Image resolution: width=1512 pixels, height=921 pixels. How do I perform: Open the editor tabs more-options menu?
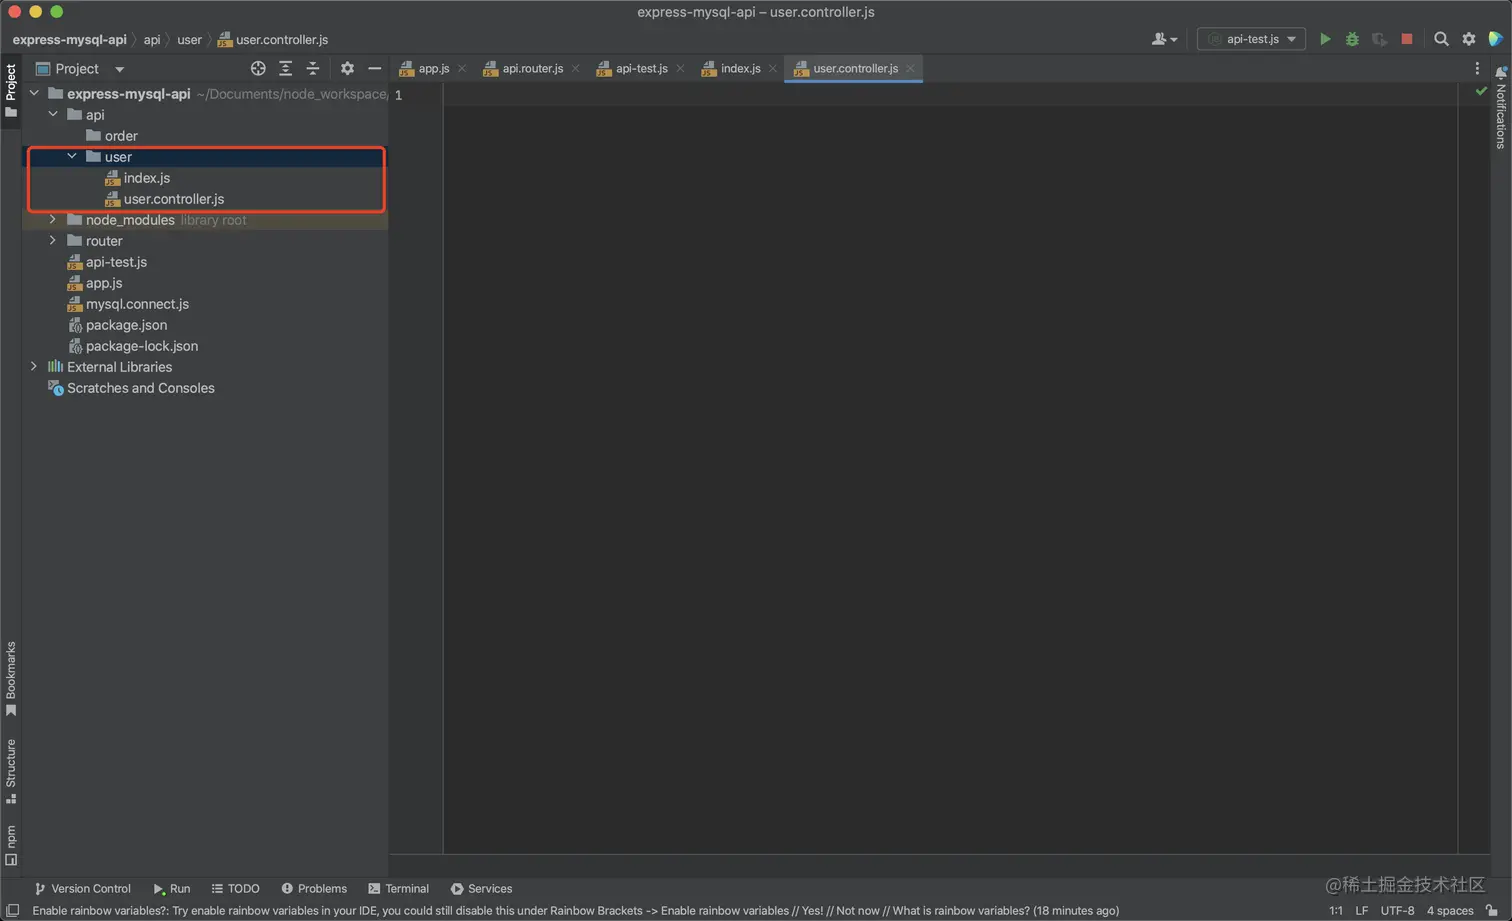[x=1477, y=68]
